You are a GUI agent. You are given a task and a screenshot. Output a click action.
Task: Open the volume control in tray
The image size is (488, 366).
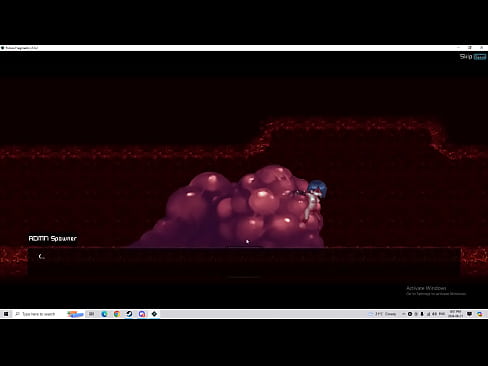coord(434,314)
